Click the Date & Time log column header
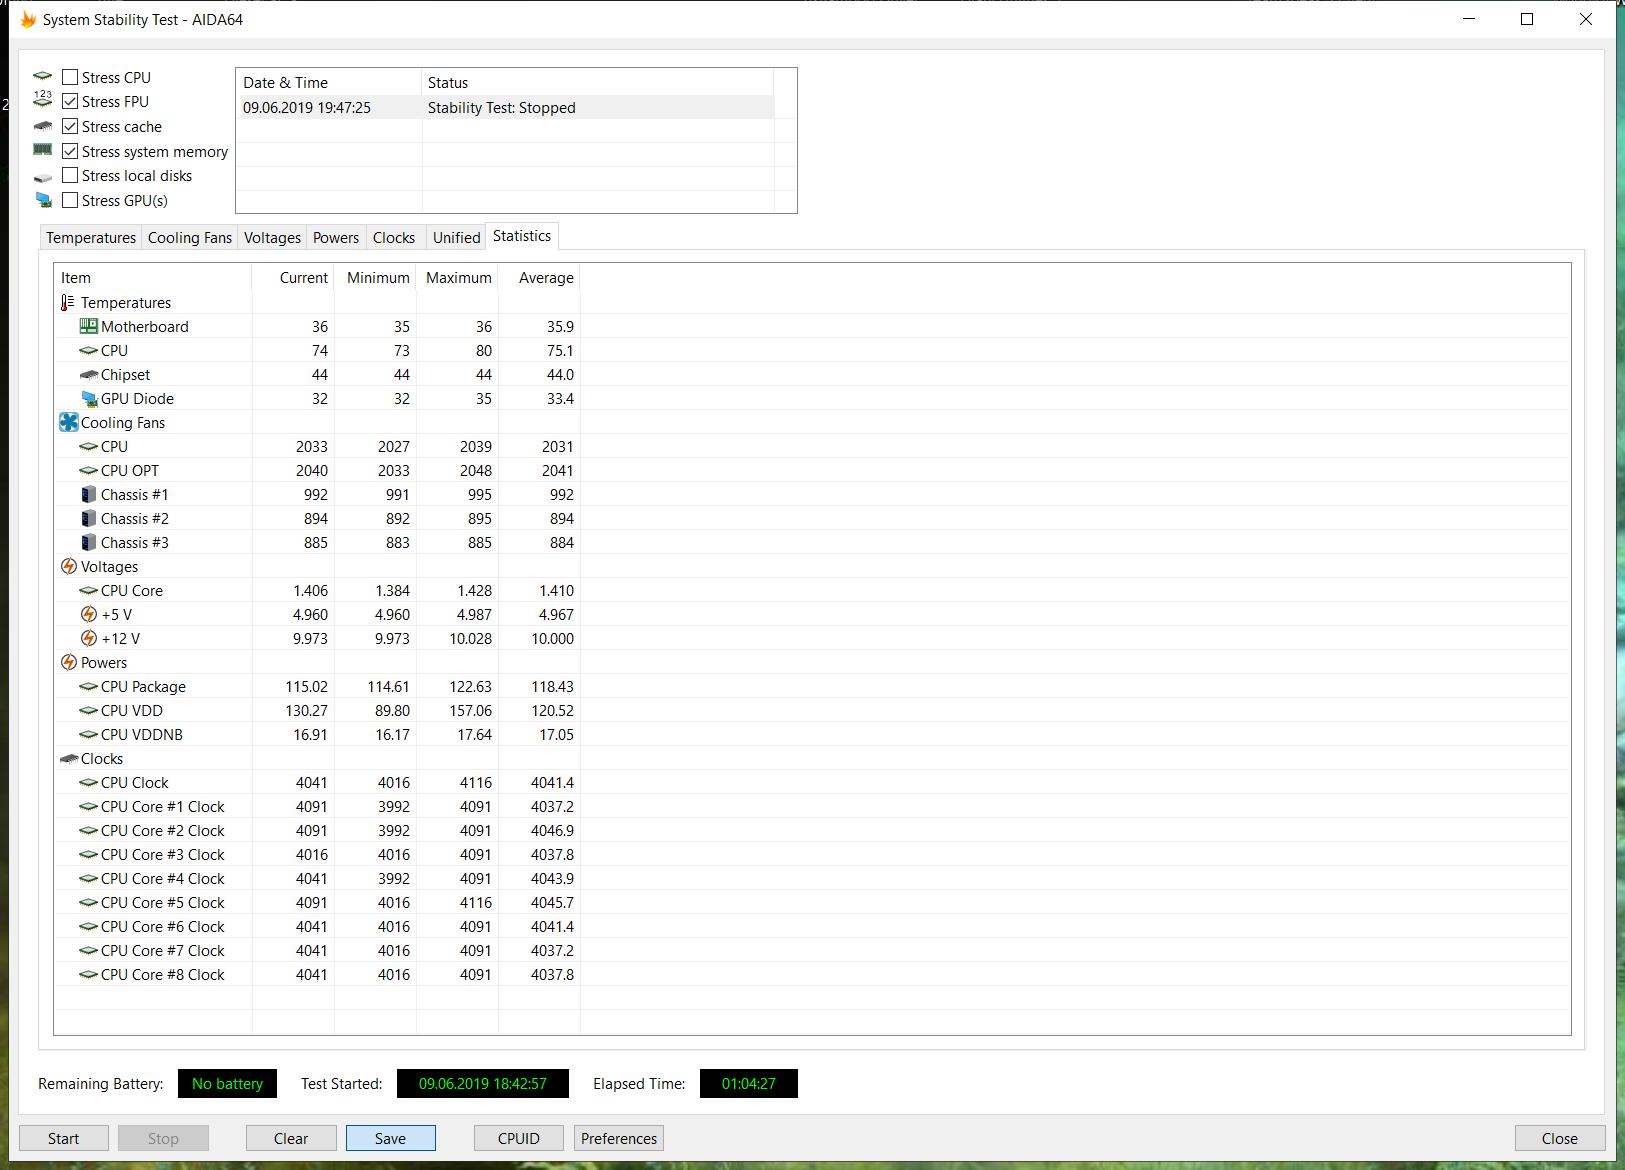Image resolution: width=1625 pixels, height=1170 pixels. (x=329, y=82)
